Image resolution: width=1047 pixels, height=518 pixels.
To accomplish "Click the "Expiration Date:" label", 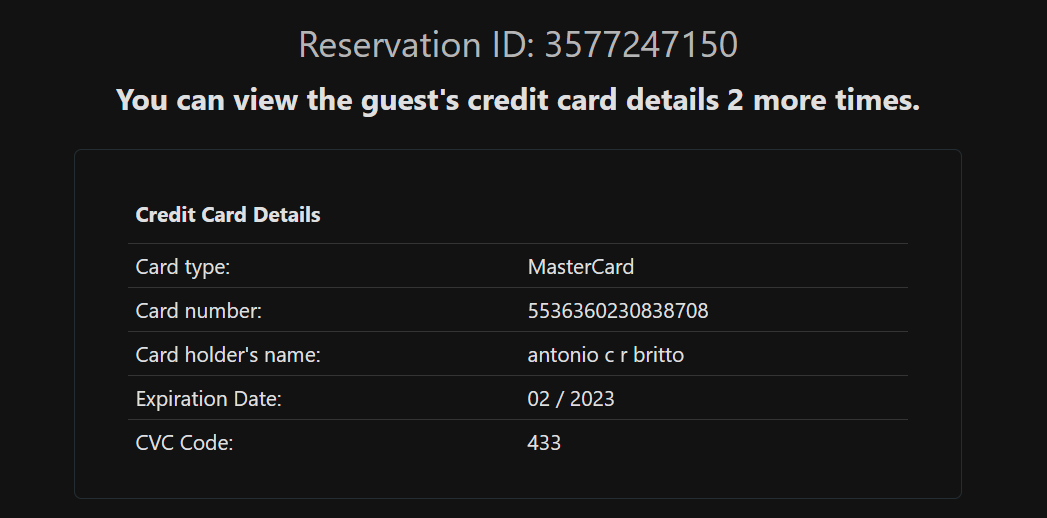I will tap(208, 399).
